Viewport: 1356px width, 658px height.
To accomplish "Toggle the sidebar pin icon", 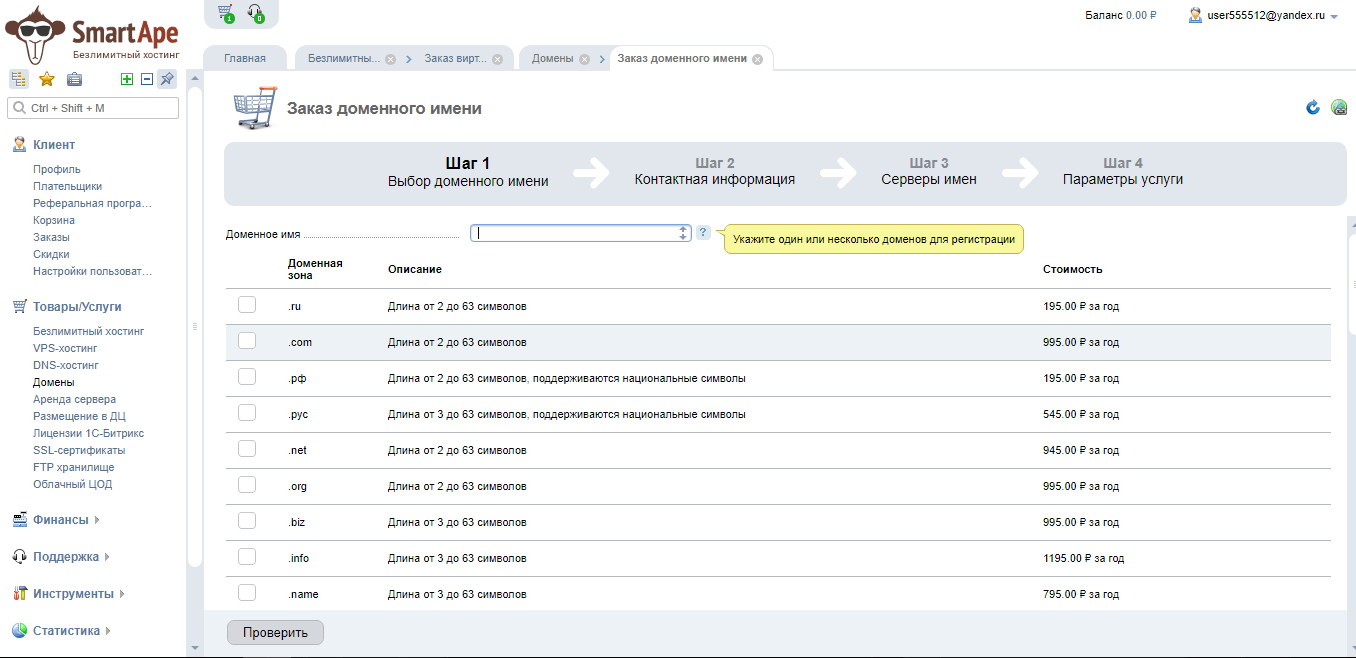I will click(167, 80).
